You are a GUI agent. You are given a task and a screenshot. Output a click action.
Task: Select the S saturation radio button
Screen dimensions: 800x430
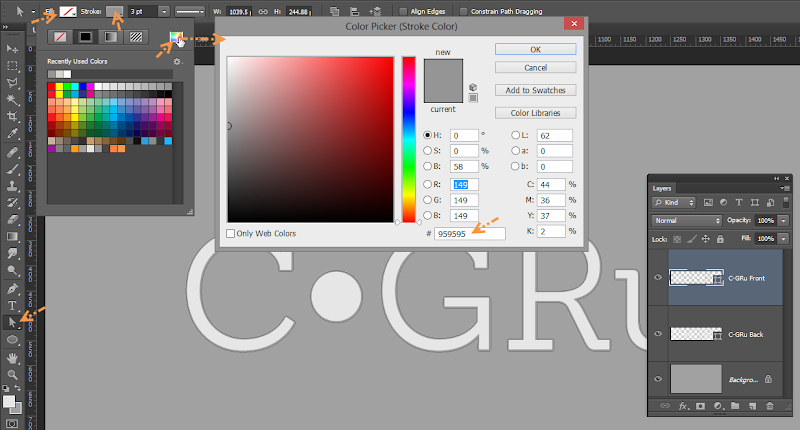[x=428, y=150]
